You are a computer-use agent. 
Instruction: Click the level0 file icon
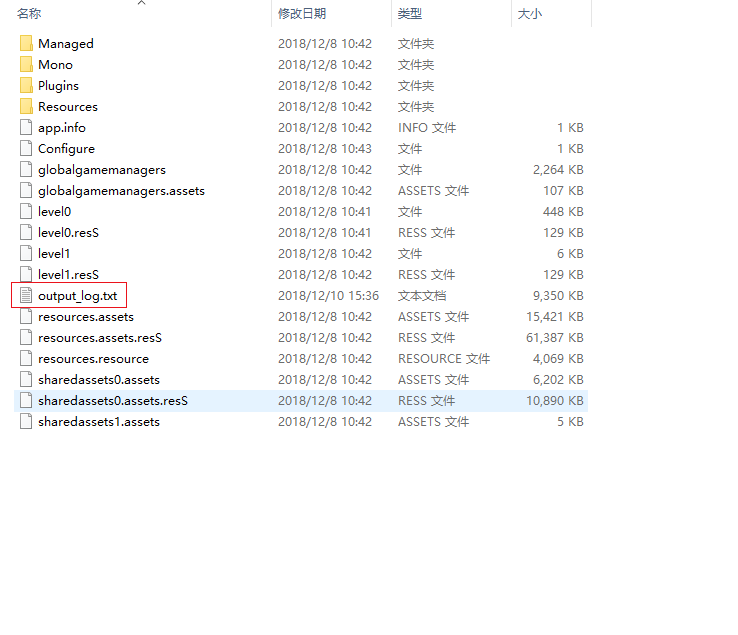coord(26,211)
